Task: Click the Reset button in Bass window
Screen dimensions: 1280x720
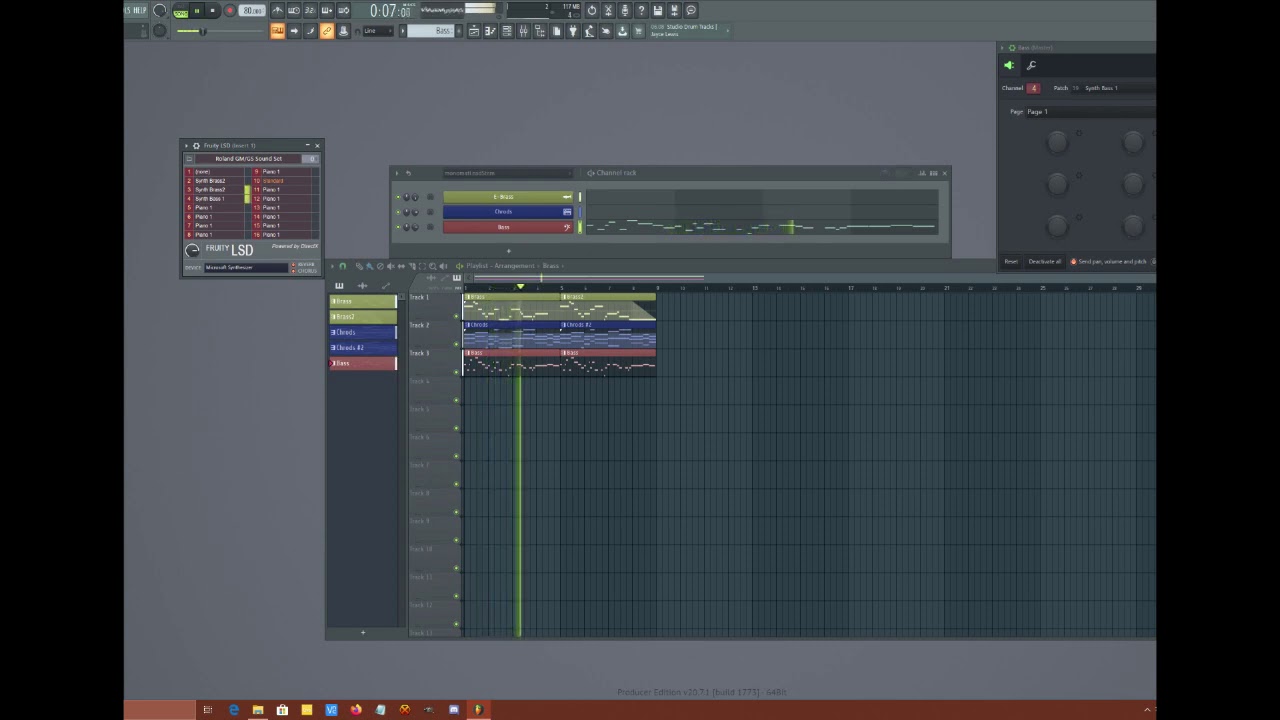Action: [1011, 262]
